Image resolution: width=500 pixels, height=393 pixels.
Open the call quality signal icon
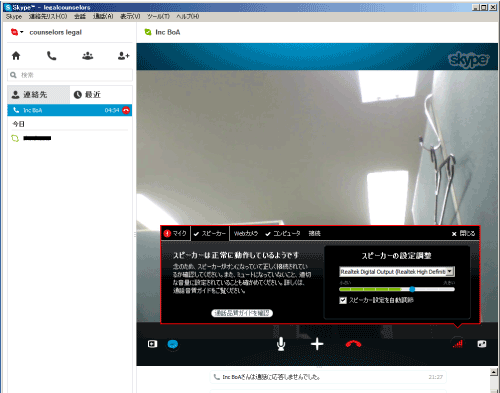pos(458,344)
